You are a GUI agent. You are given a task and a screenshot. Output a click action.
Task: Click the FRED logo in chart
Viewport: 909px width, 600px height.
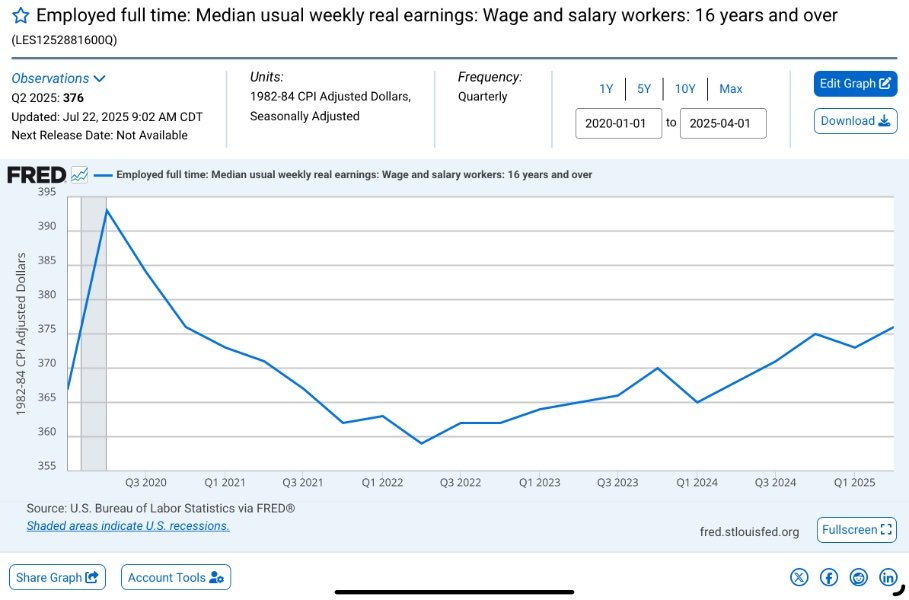(x=36, y=175)
